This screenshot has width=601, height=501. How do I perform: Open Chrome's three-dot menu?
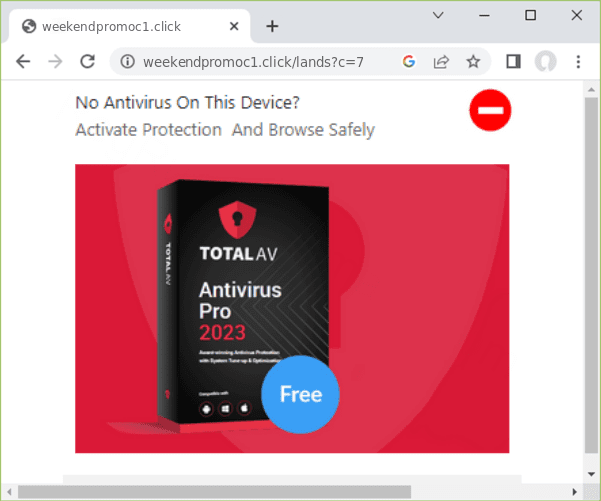click(x=578, y=61)
